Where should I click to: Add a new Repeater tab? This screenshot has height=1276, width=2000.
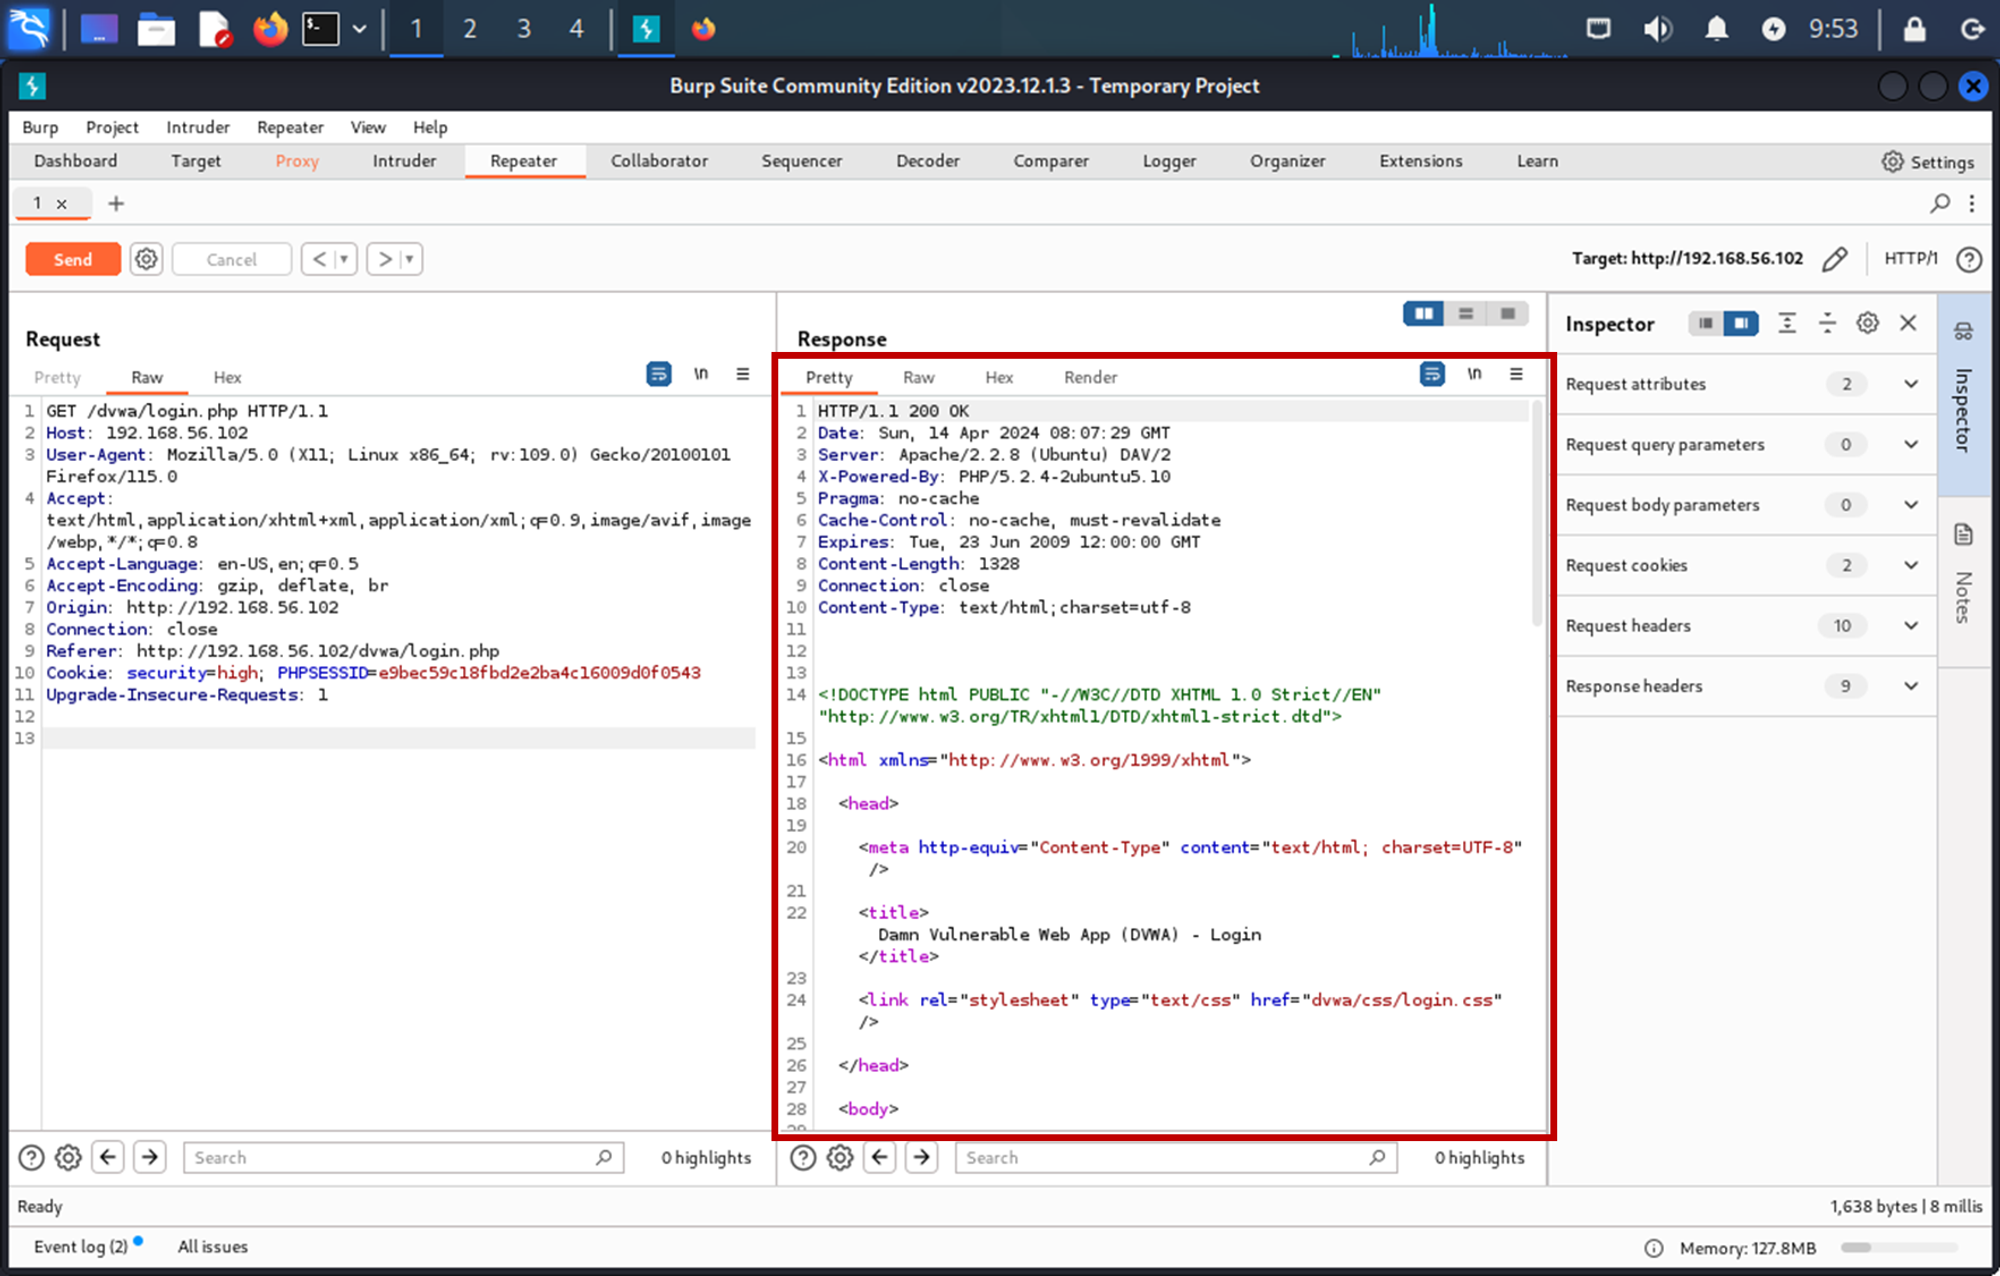pos(116,203)
